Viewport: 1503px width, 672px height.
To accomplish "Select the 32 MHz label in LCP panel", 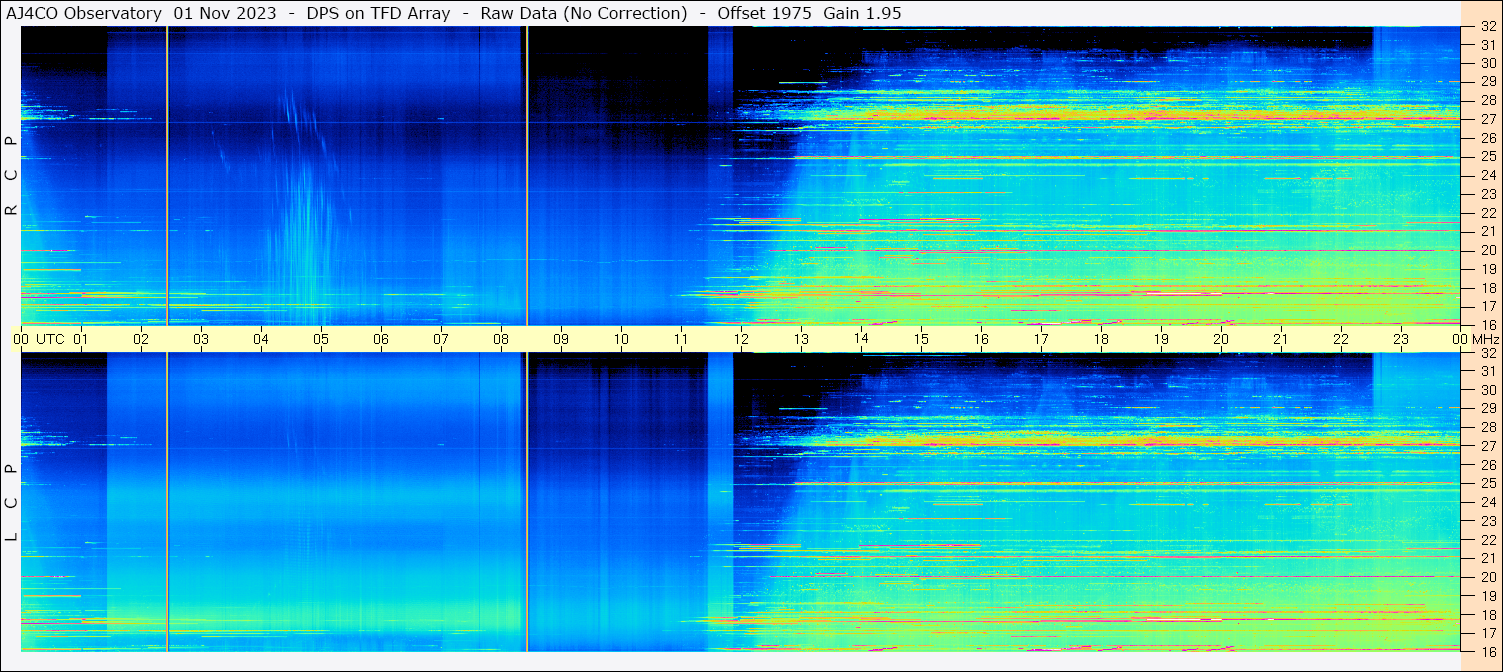I will tap(1487, 353).
